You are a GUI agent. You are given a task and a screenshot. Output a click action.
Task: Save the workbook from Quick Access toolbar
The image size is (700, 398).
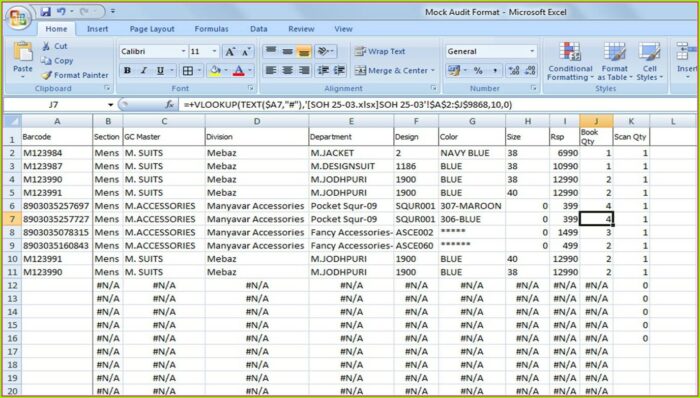tap(45, 11)
